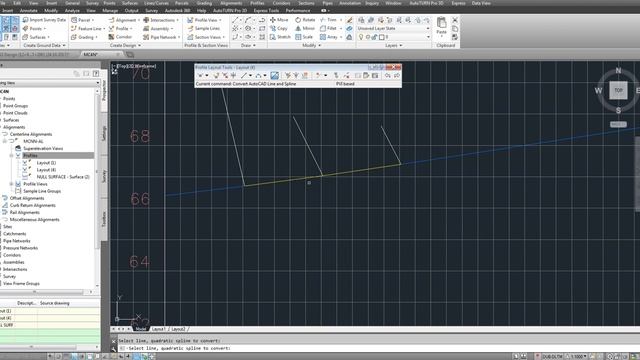Viewport: 640px width, 360px height.
Task: Click the Profile View ribbon tool
Action: [204, 20]
